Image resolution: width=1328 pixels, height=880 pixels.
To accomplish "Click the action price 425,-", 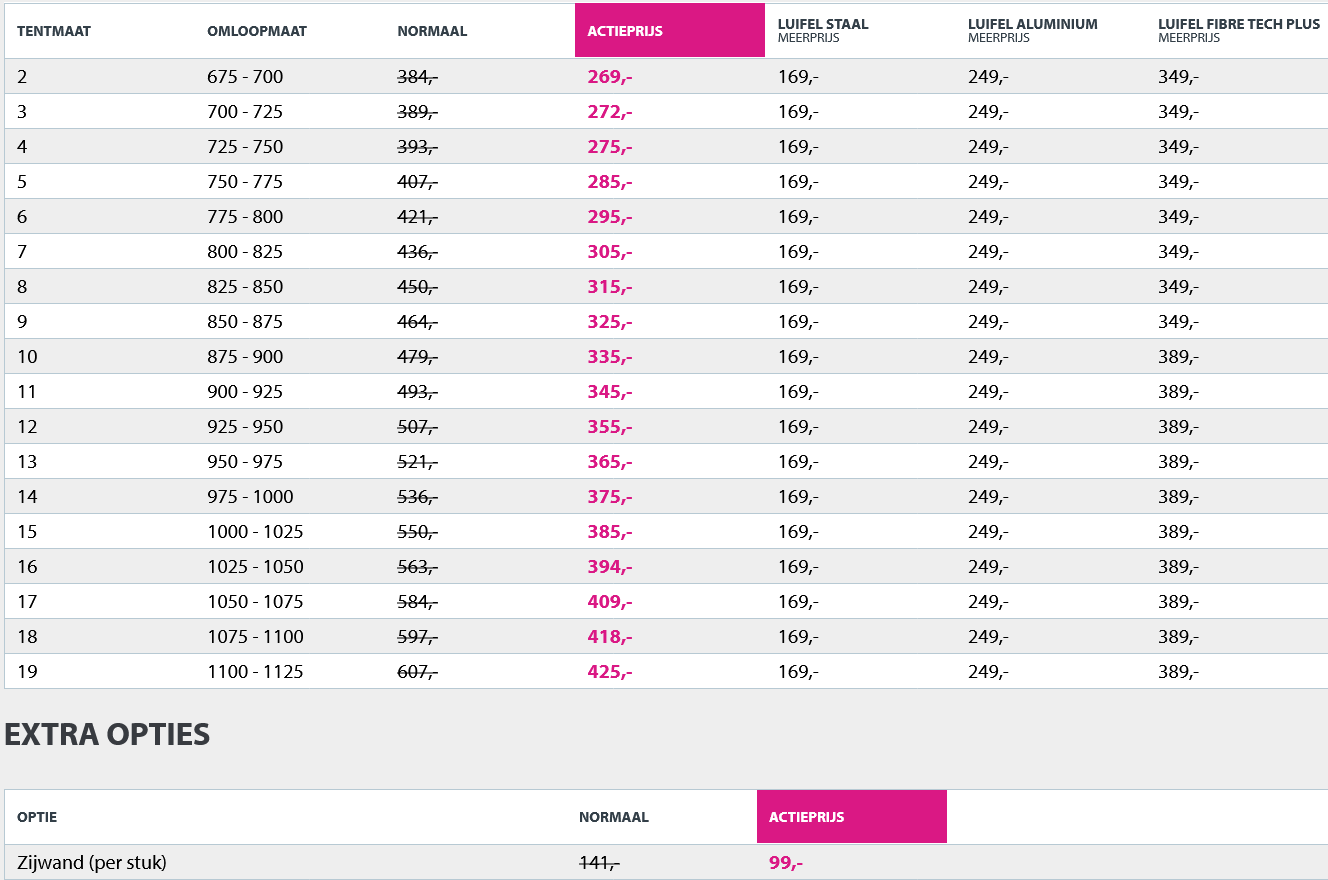I will pos(610,672).
